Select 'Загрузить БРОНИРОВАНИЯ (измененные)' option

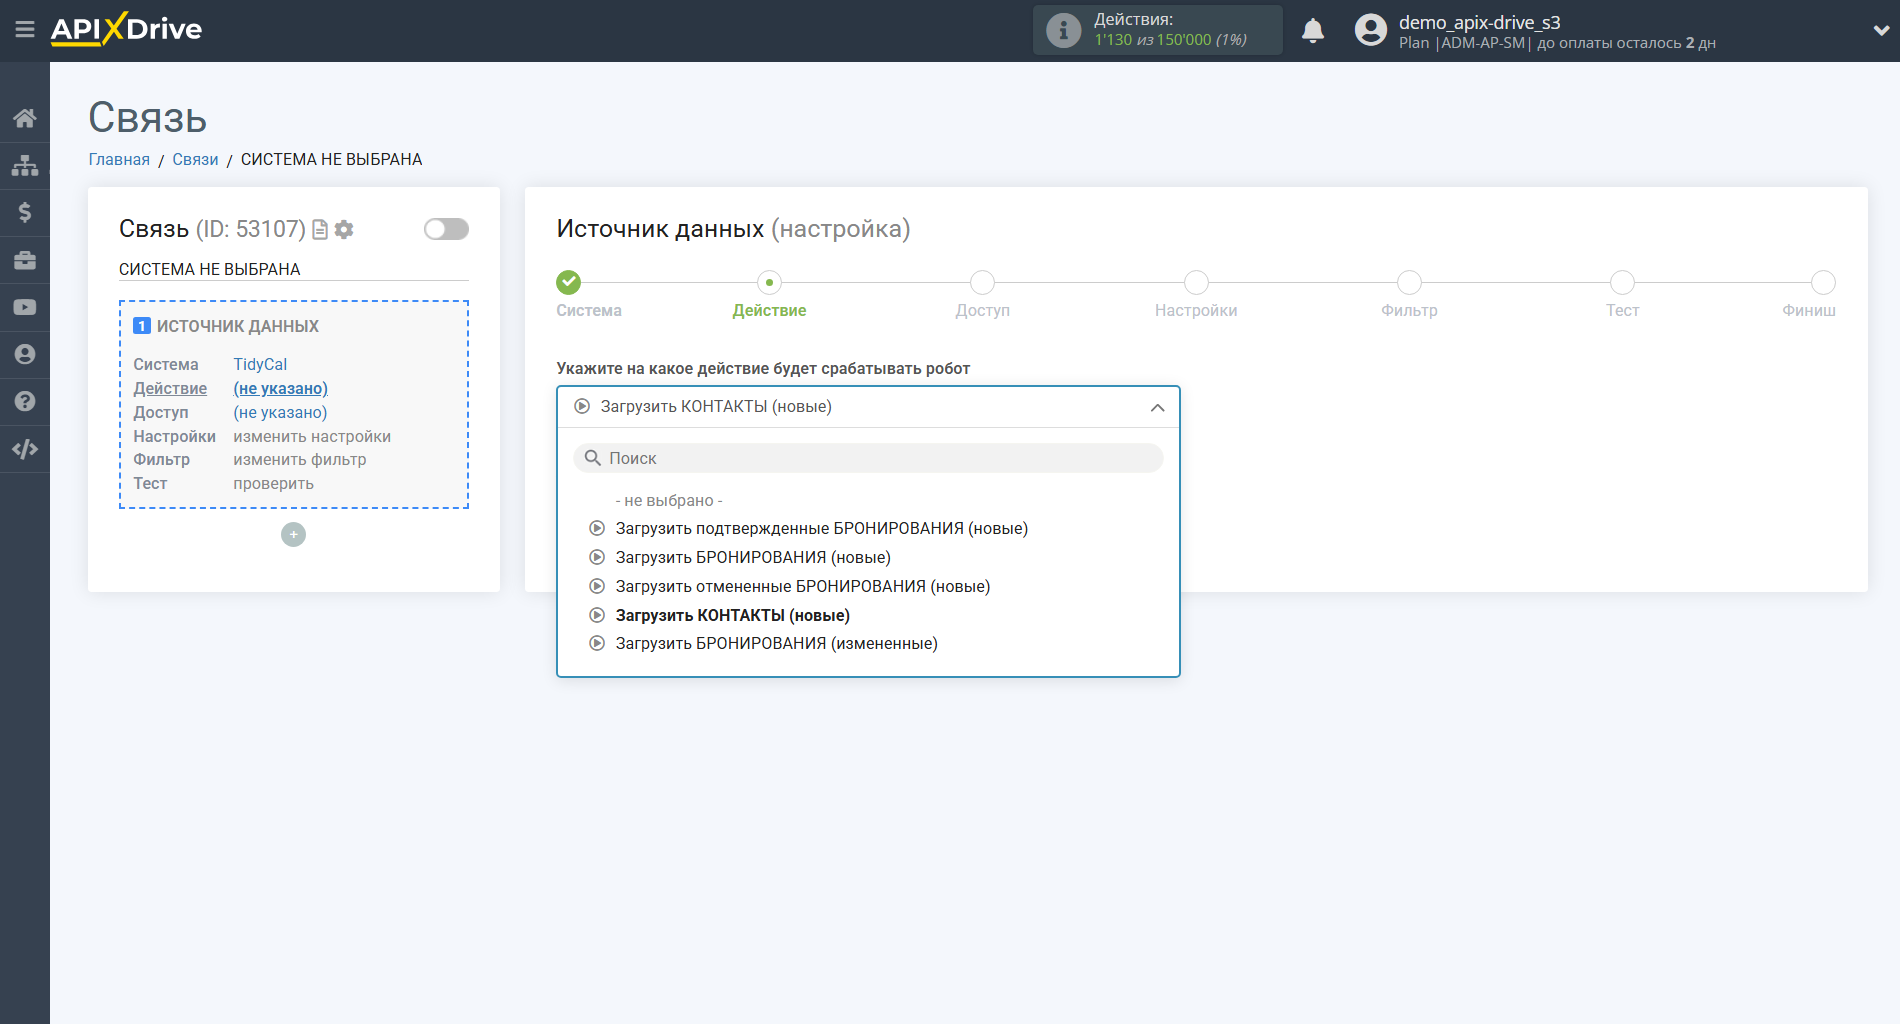[776, 644]
